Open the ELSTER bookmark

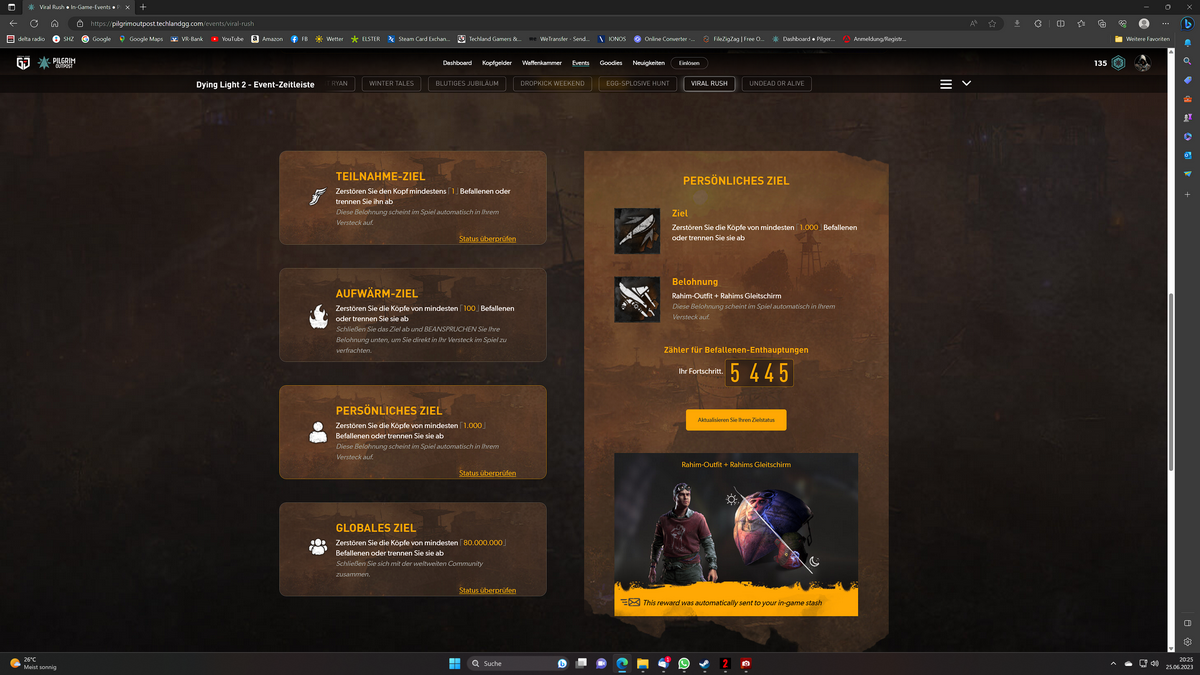coord(365,39)
